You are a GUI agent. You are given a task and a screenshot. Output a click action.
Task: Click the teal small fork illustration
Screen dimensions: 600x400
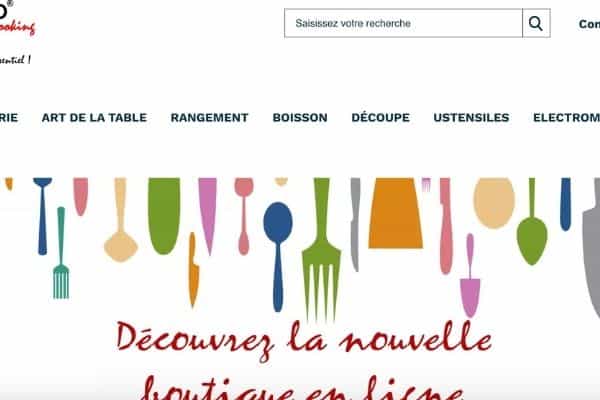[61, 253]
